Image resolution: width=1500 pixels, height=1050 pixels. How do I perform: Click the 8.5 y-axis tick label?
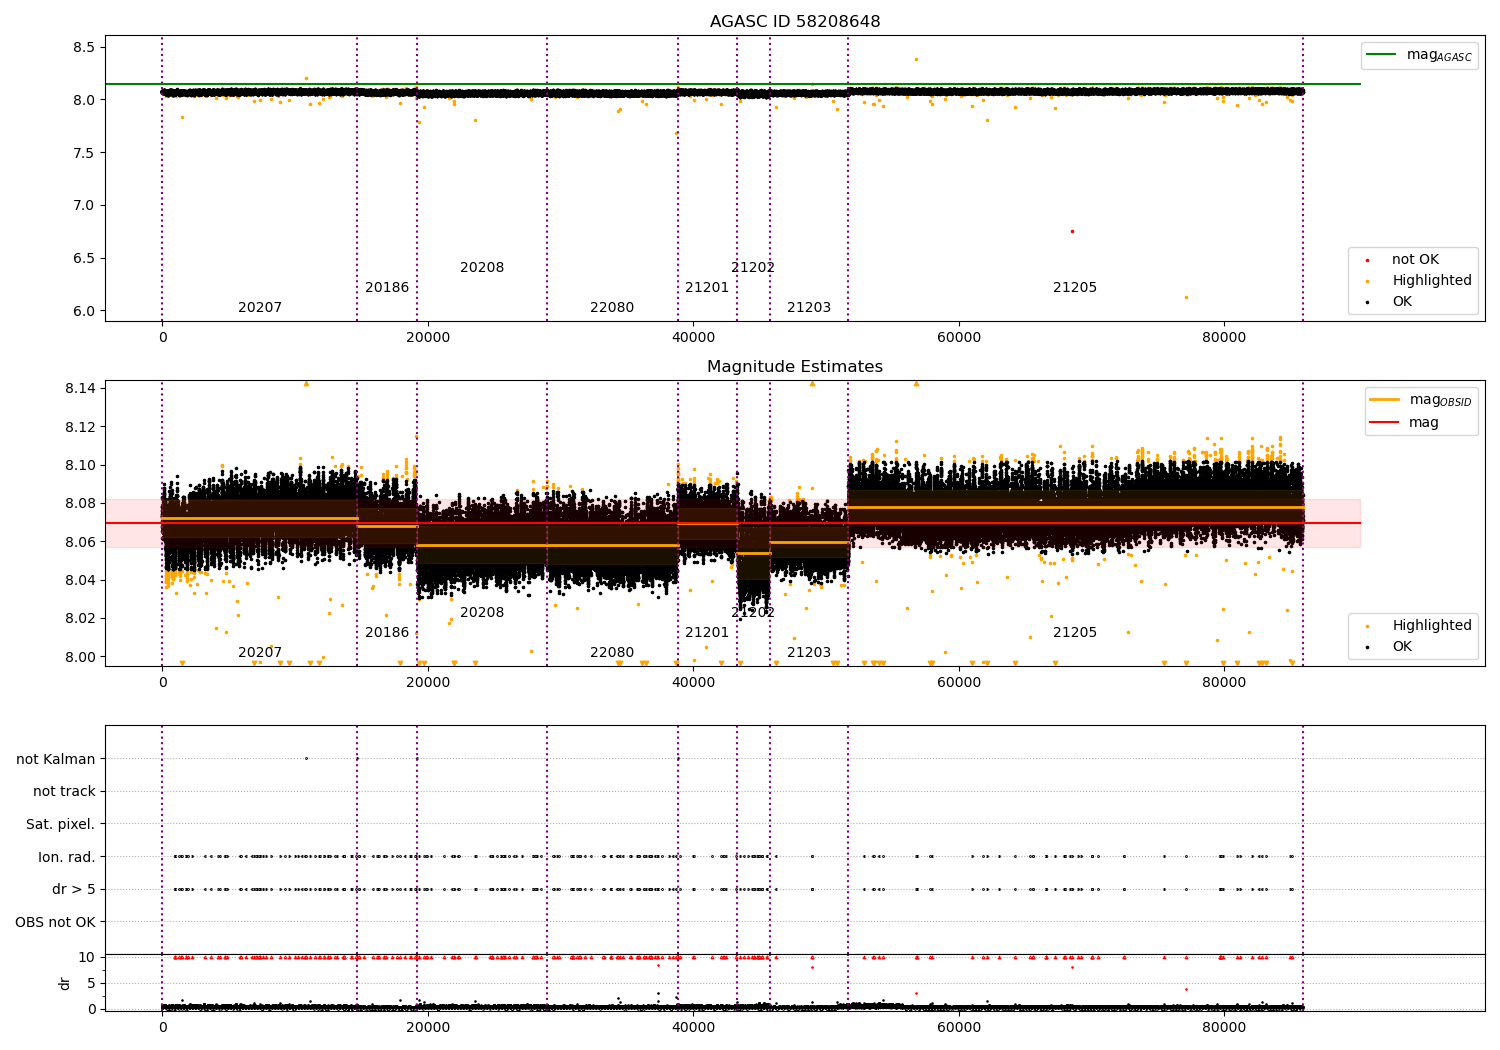point(84,48)
